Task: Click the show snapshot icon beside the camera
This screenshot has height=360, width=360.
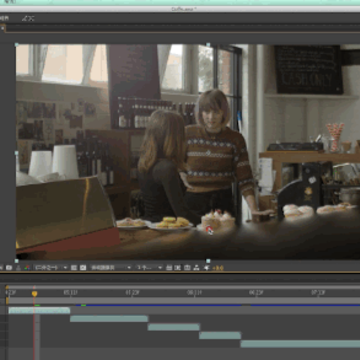Action: tap(18, 268)
